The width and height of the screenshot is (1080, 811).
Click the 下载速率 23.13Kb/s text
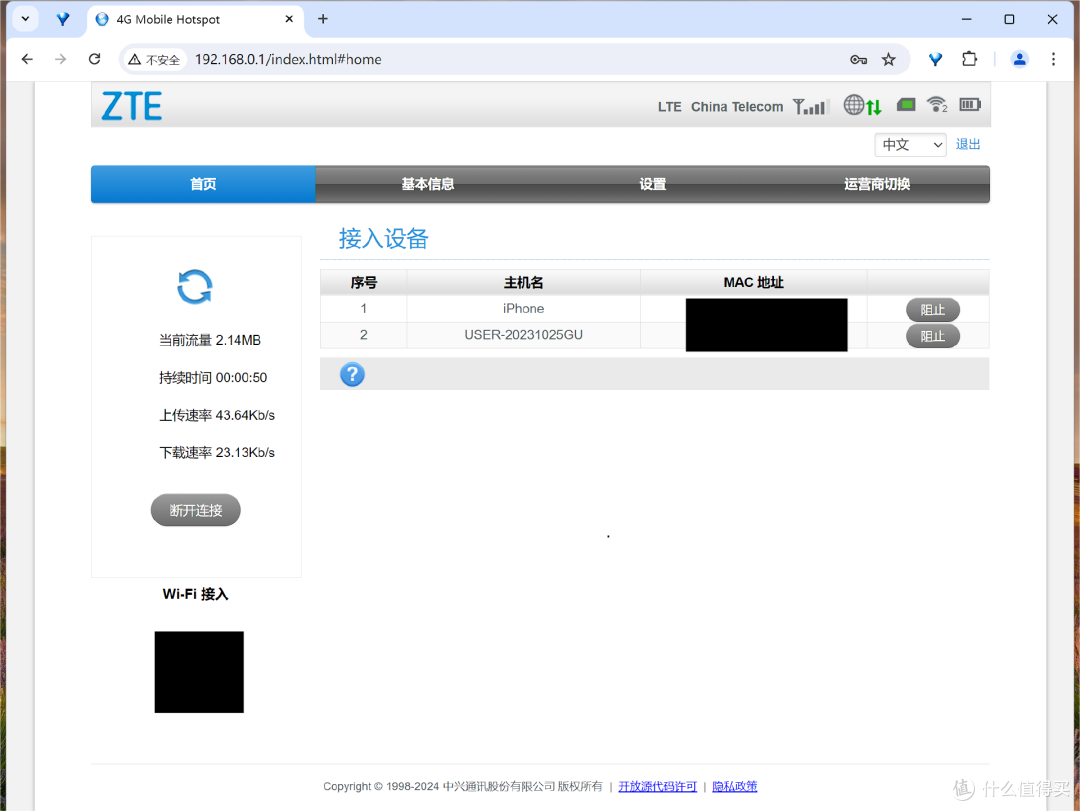(217, 452)
